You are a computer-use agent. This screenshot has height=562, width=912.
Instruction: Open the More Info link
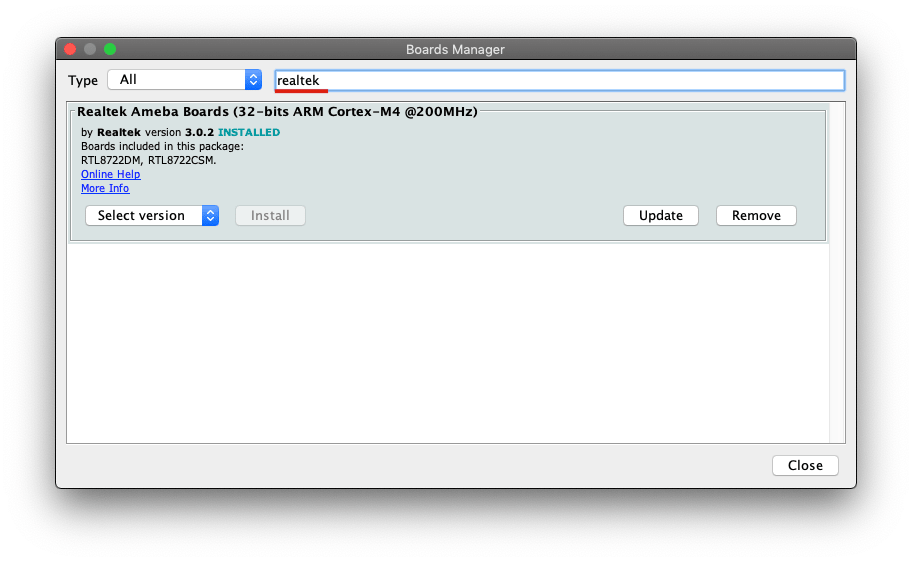105,188
